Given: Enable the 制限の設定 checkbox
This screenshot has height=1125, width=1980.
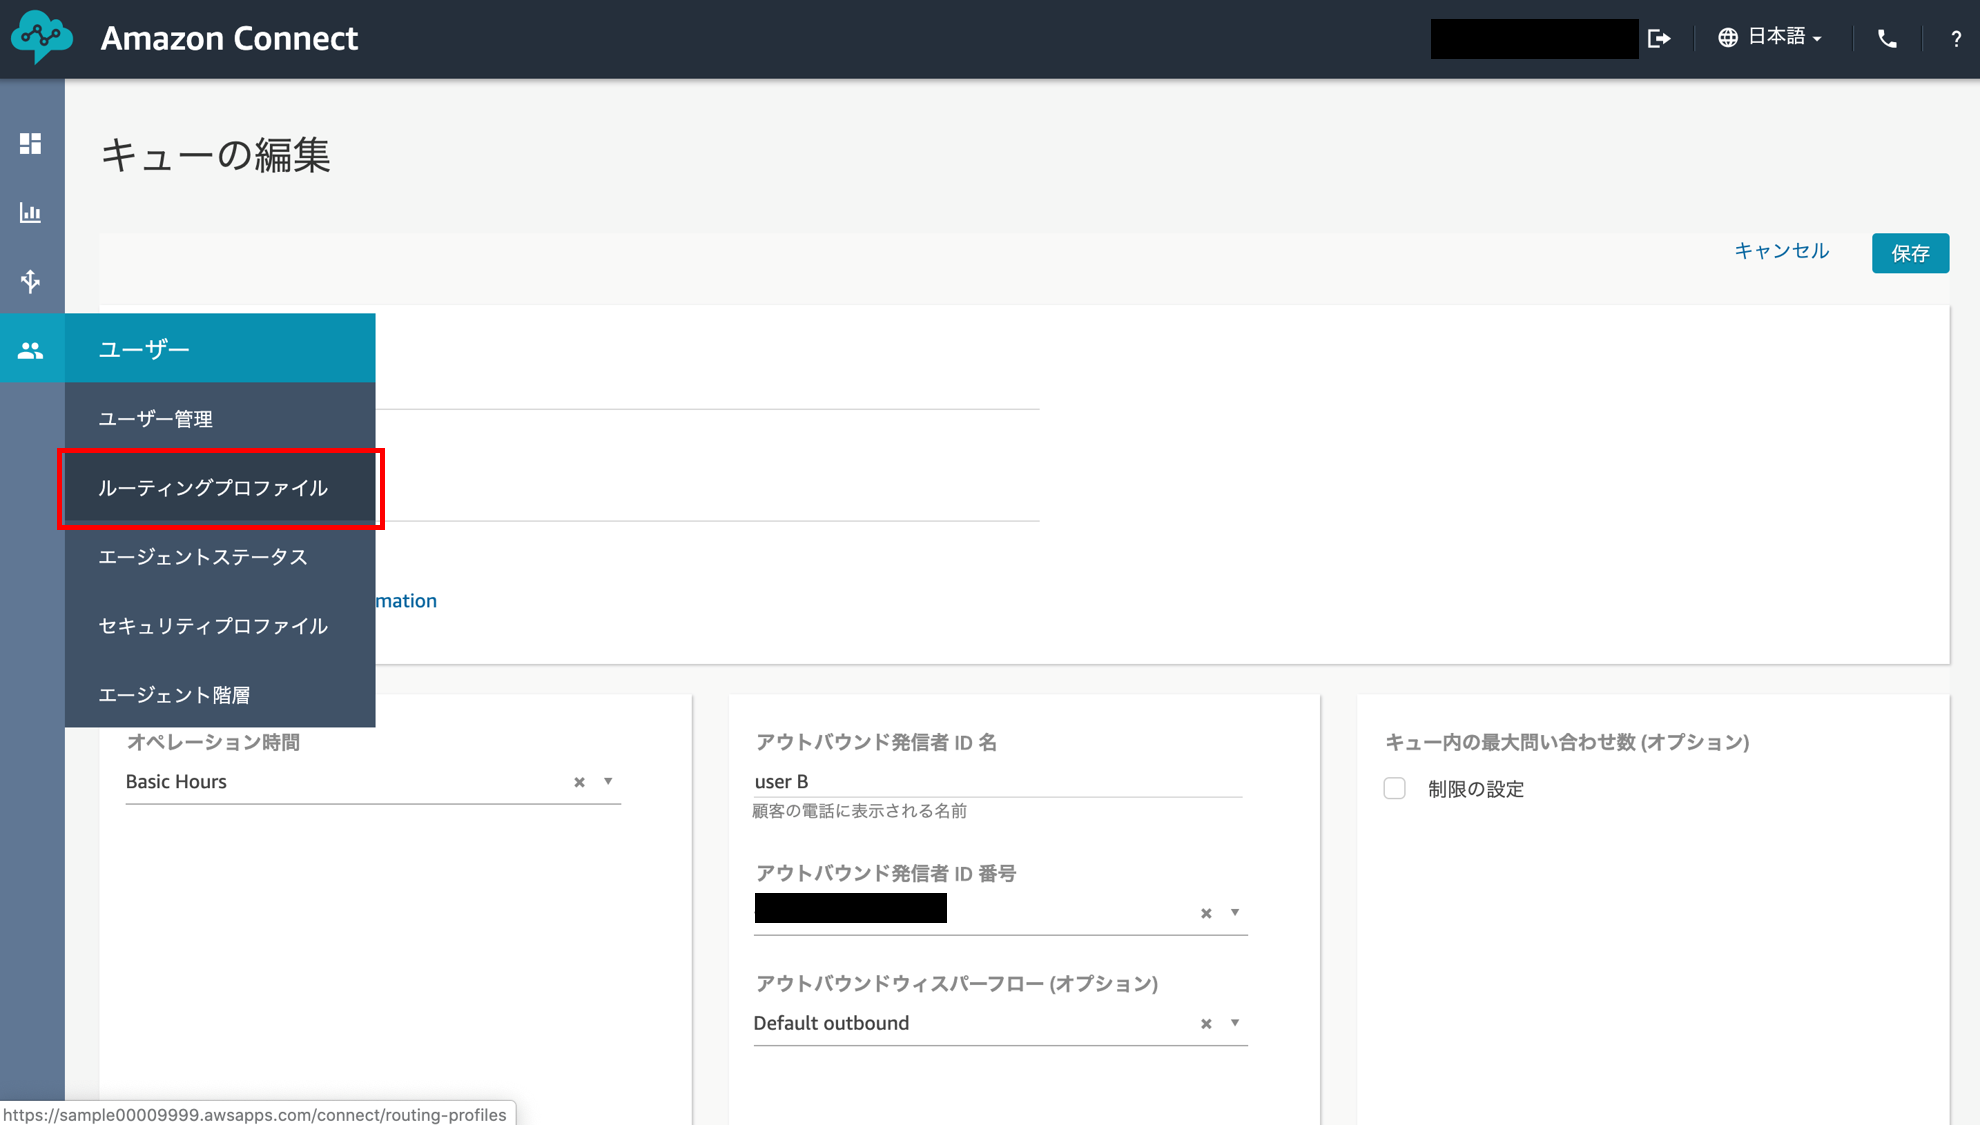Looking at the screenshot, I should [x=1394, y=788].
